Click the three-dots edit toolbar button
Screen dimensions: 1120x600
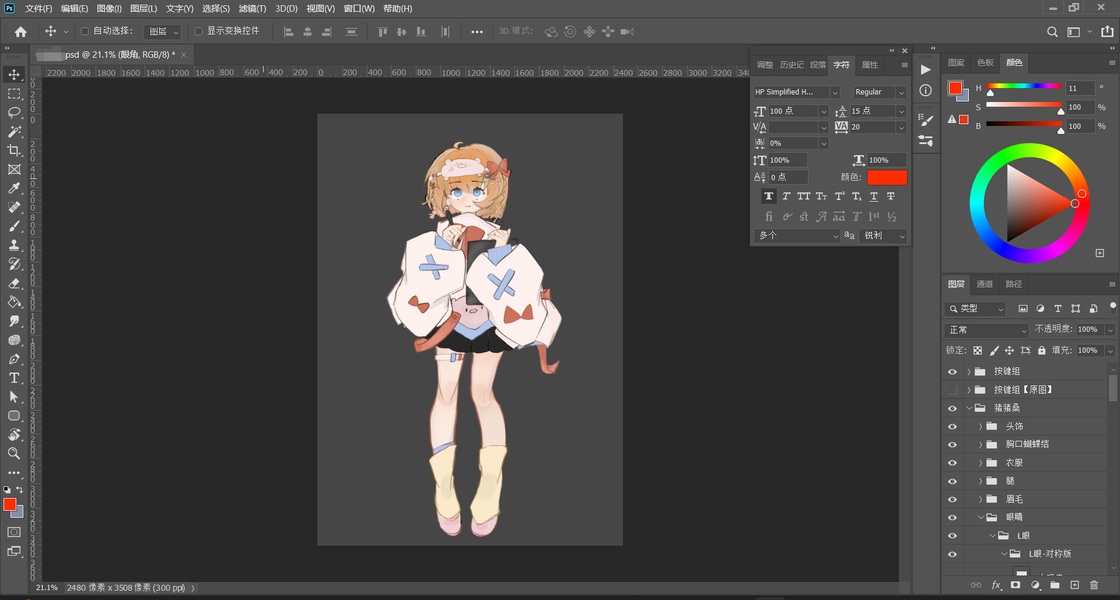point(14,473)
